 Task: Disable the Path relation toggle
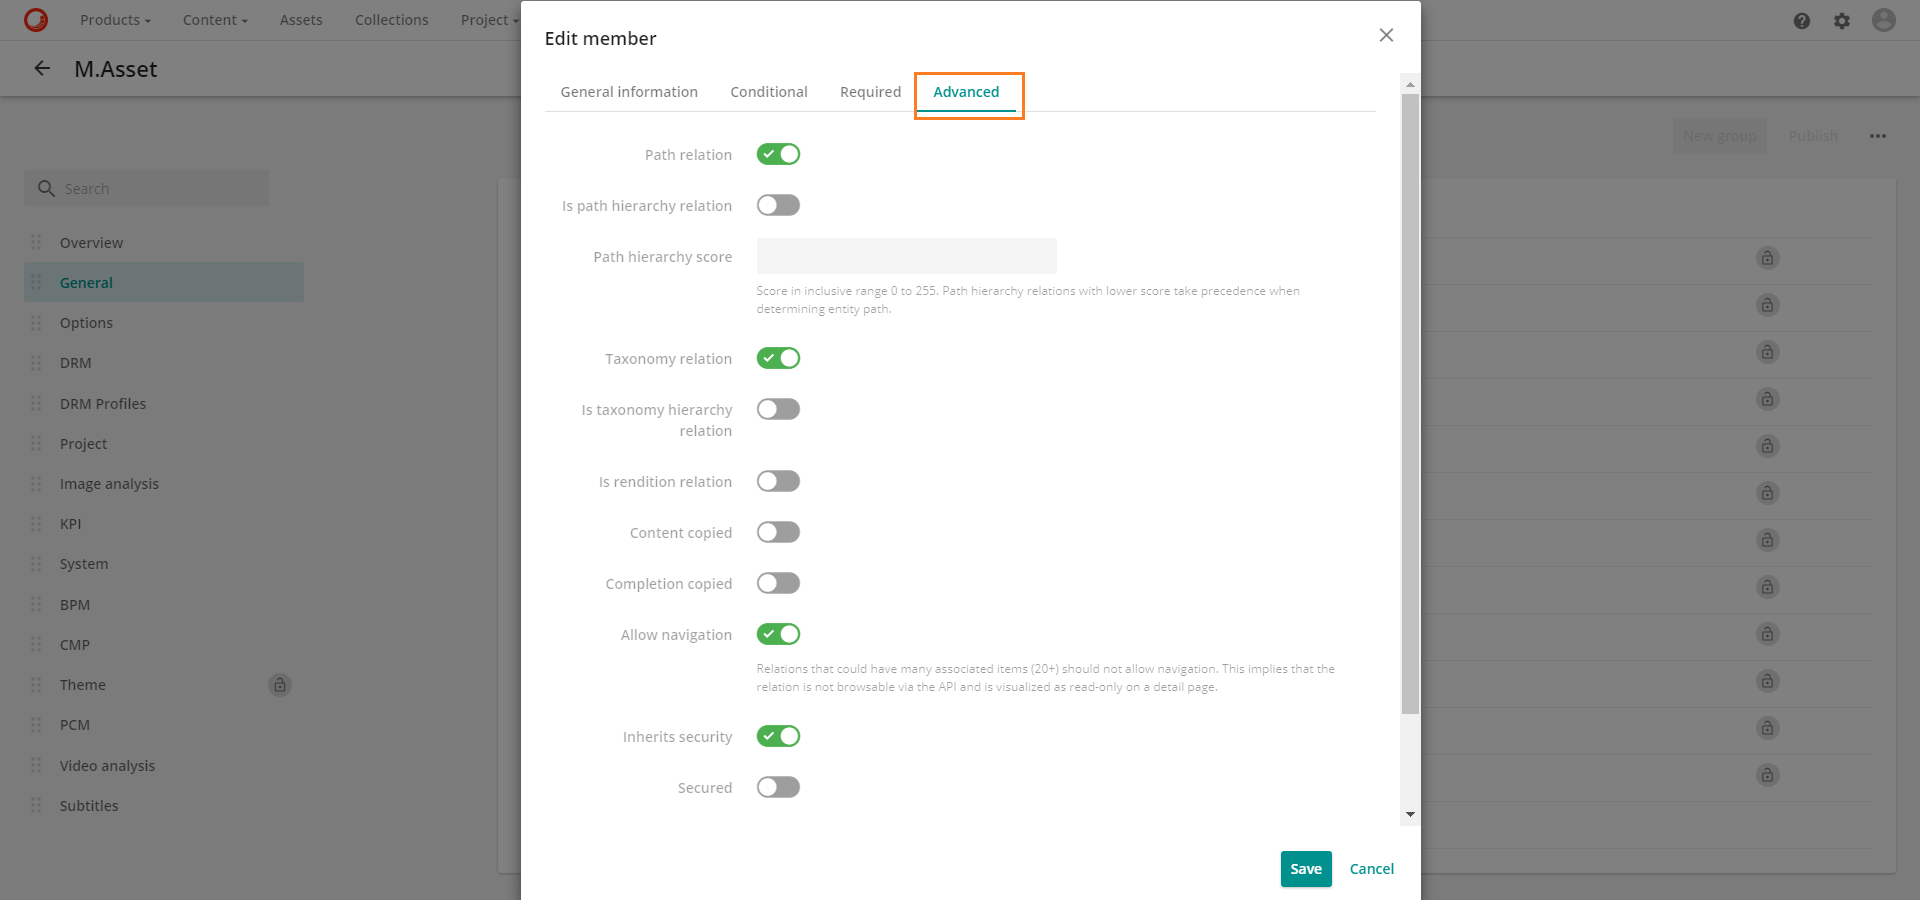(x=778, y=154)
